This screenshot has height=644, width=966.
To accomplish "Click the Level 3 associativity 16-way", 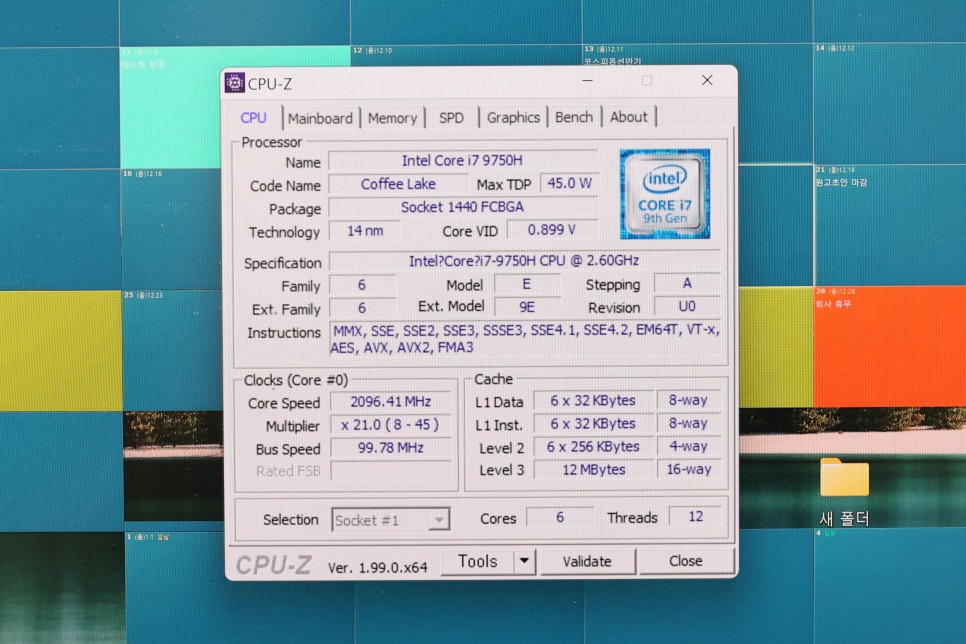I will click(688, 469).
